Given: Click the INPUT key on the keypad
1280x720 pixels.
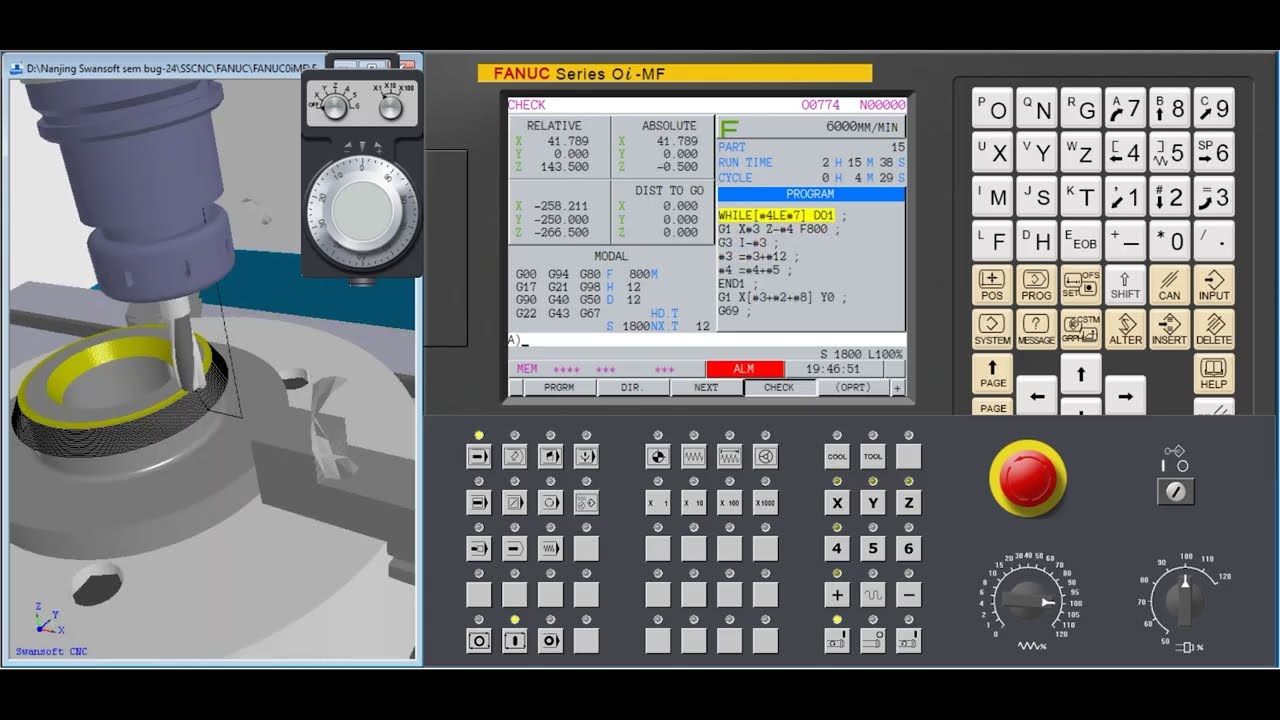Looking at the screenshot, I should (x=1214, y=285).
